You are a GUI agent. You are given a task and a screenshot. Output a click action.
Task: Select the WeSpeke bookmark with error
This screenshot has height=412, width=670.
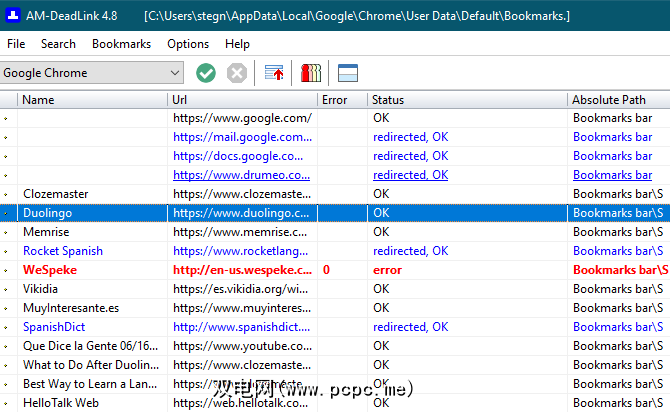[x=50, y=270]
